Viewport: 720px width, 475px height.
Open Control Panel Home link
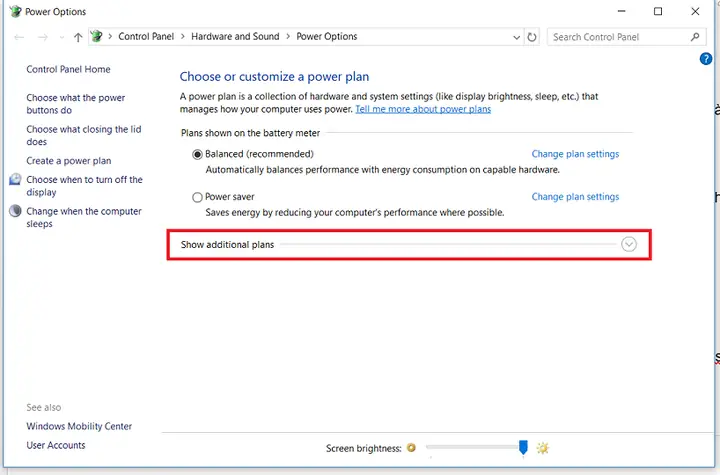[68, 69]
